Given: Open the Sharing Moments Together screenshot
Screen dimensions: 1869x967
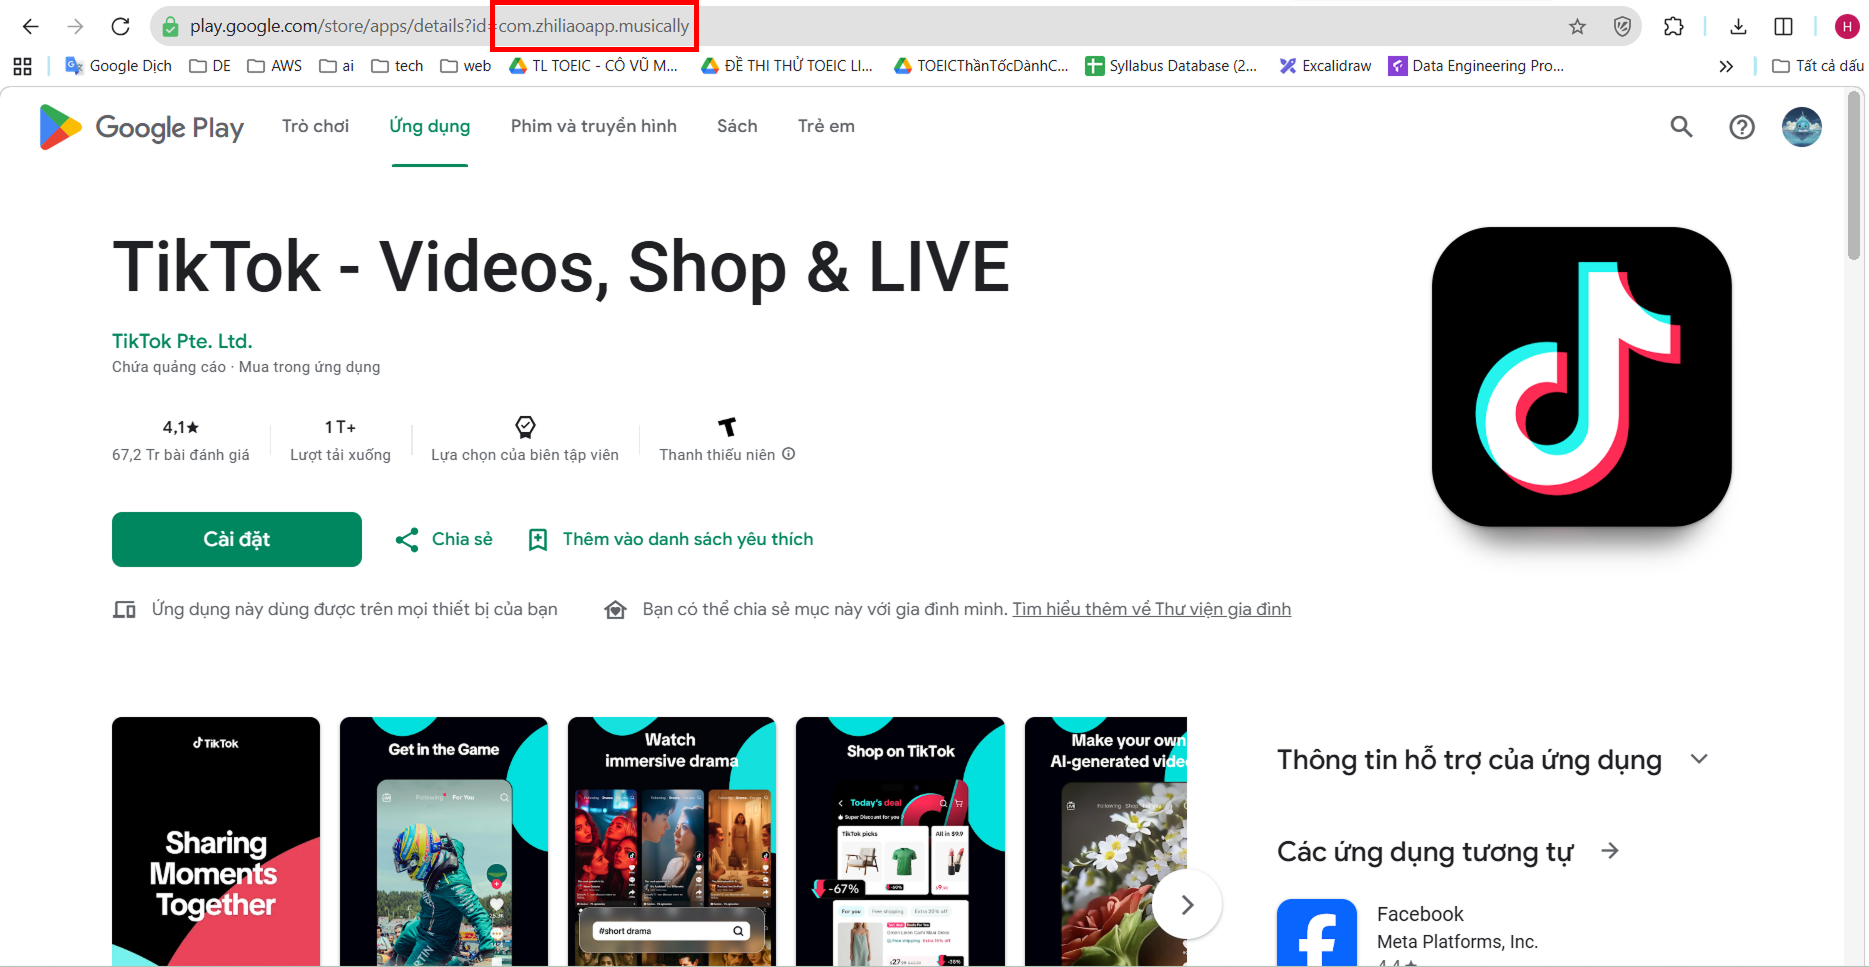Looking at the screenshot, I should click(x=216, y=841).
